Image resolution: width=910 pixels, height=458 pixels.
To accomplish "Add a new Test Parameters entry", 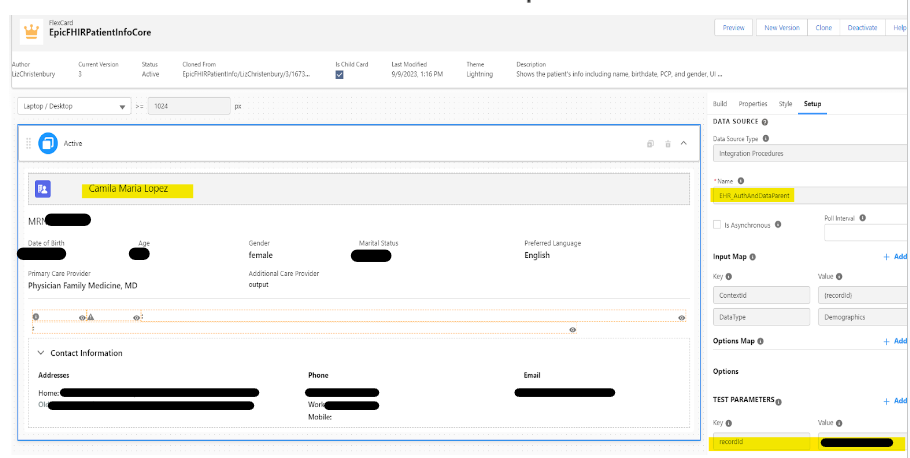I will (x=895, y=401).
